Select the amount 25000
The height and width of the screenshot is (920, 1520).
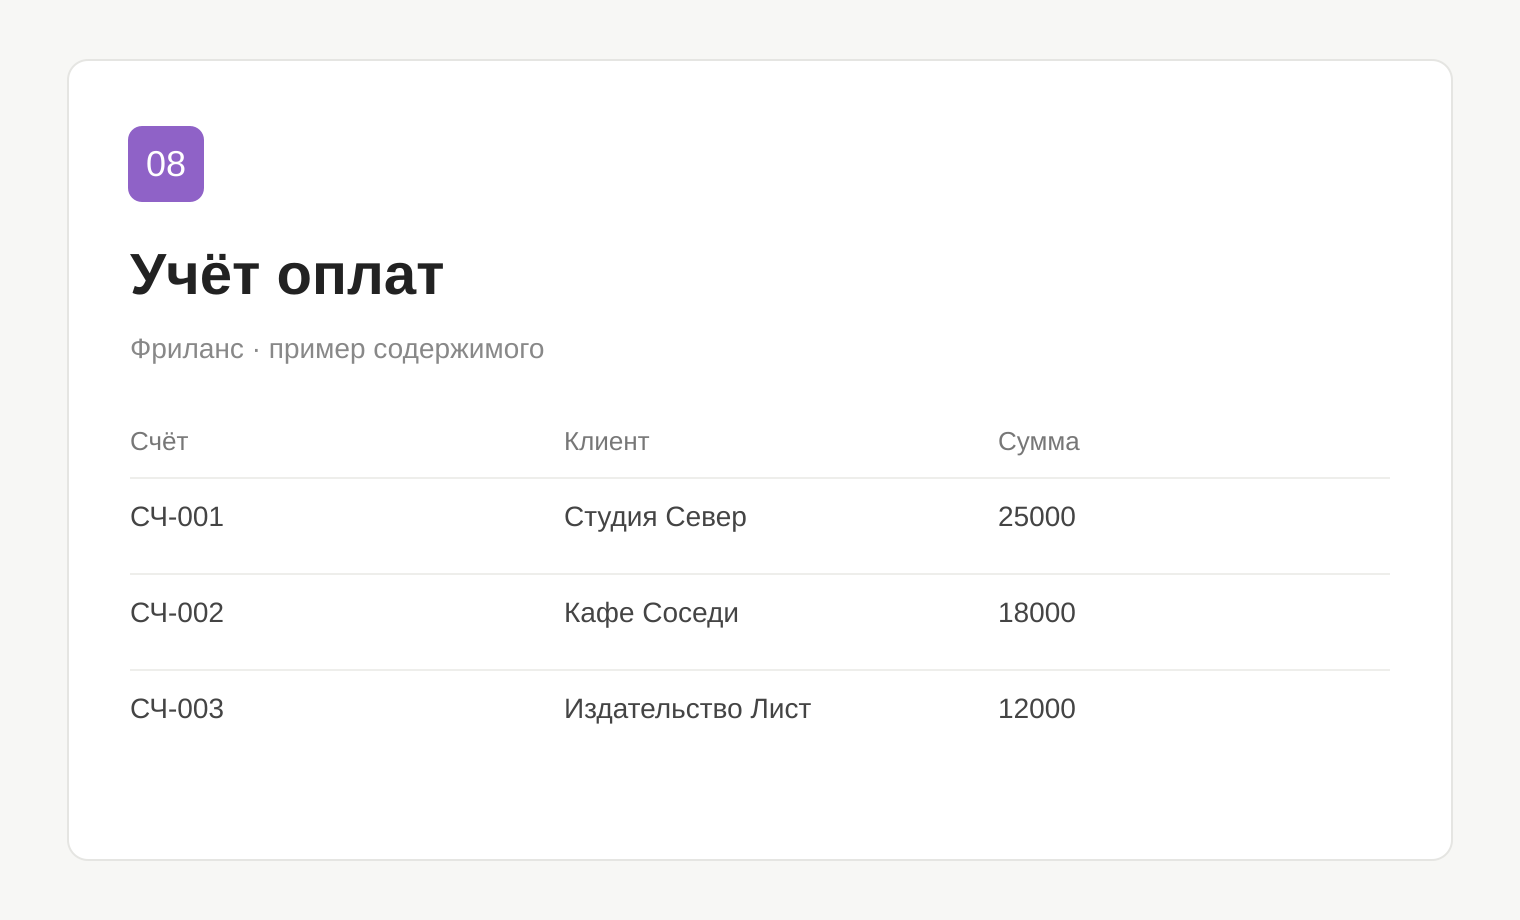coord(1037,517)
